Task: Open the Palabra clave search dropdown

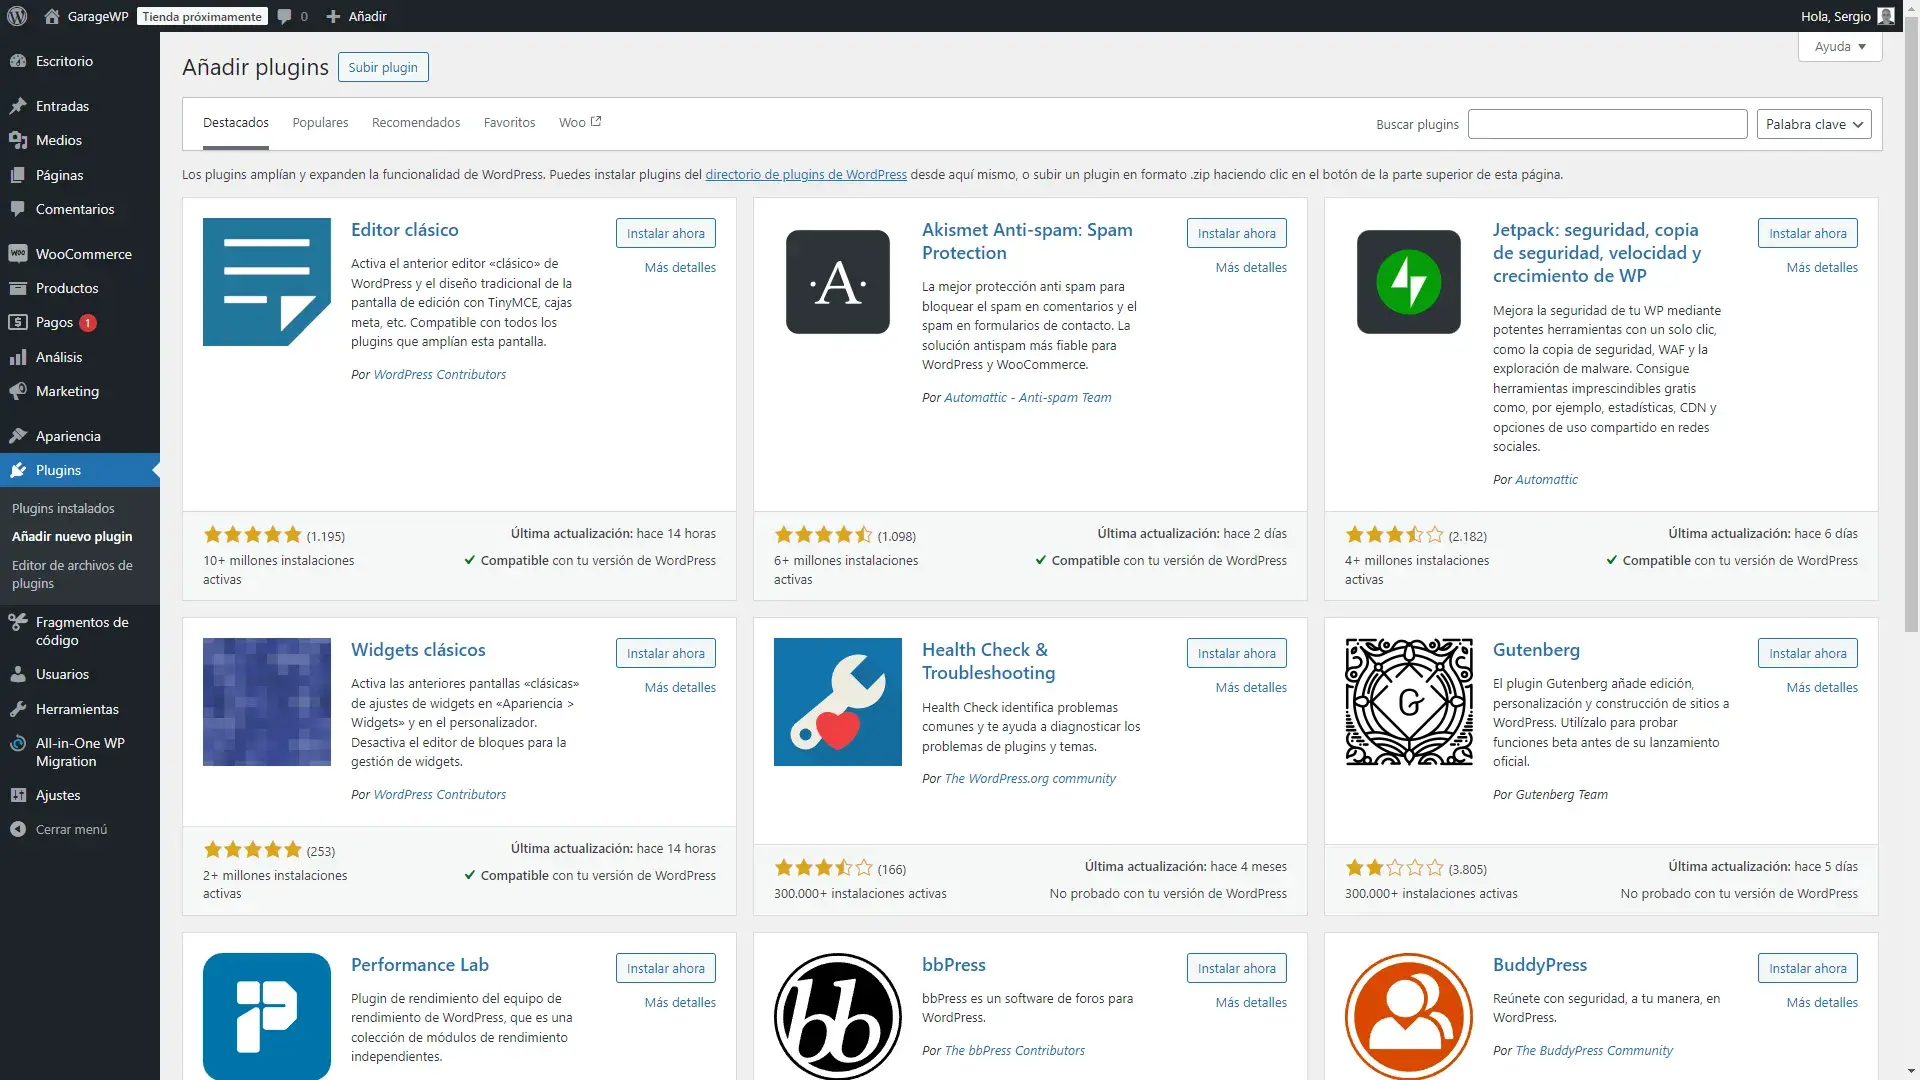Action: (x=1814, y=124)
